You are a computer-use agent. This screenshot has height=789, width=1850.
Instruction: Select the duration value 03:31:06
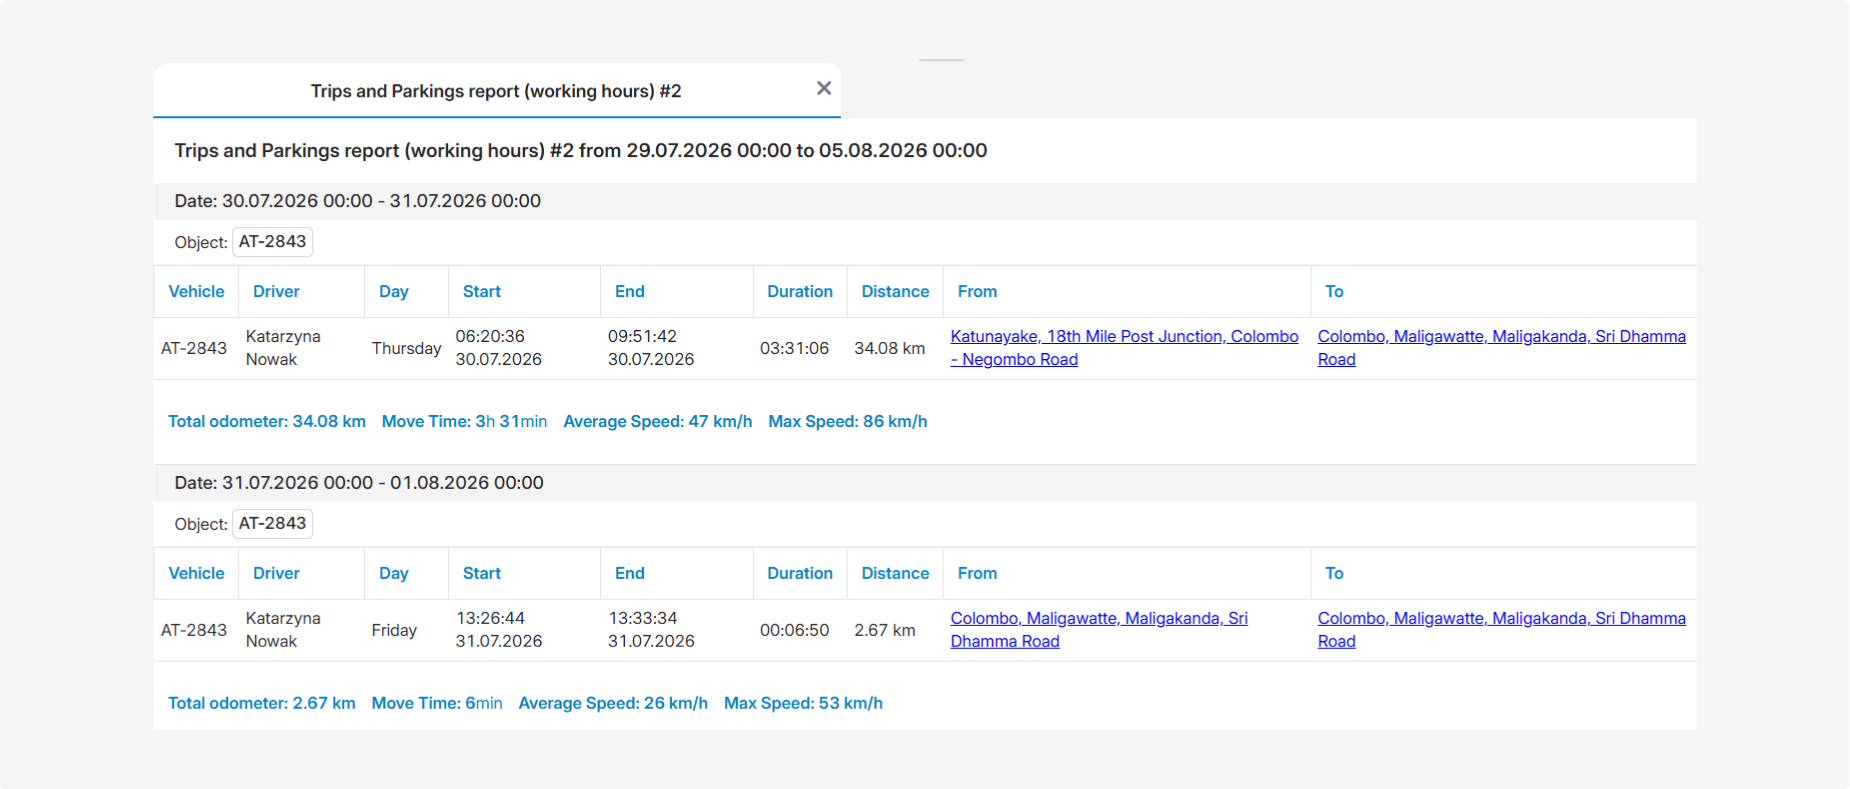coord(794,349)
